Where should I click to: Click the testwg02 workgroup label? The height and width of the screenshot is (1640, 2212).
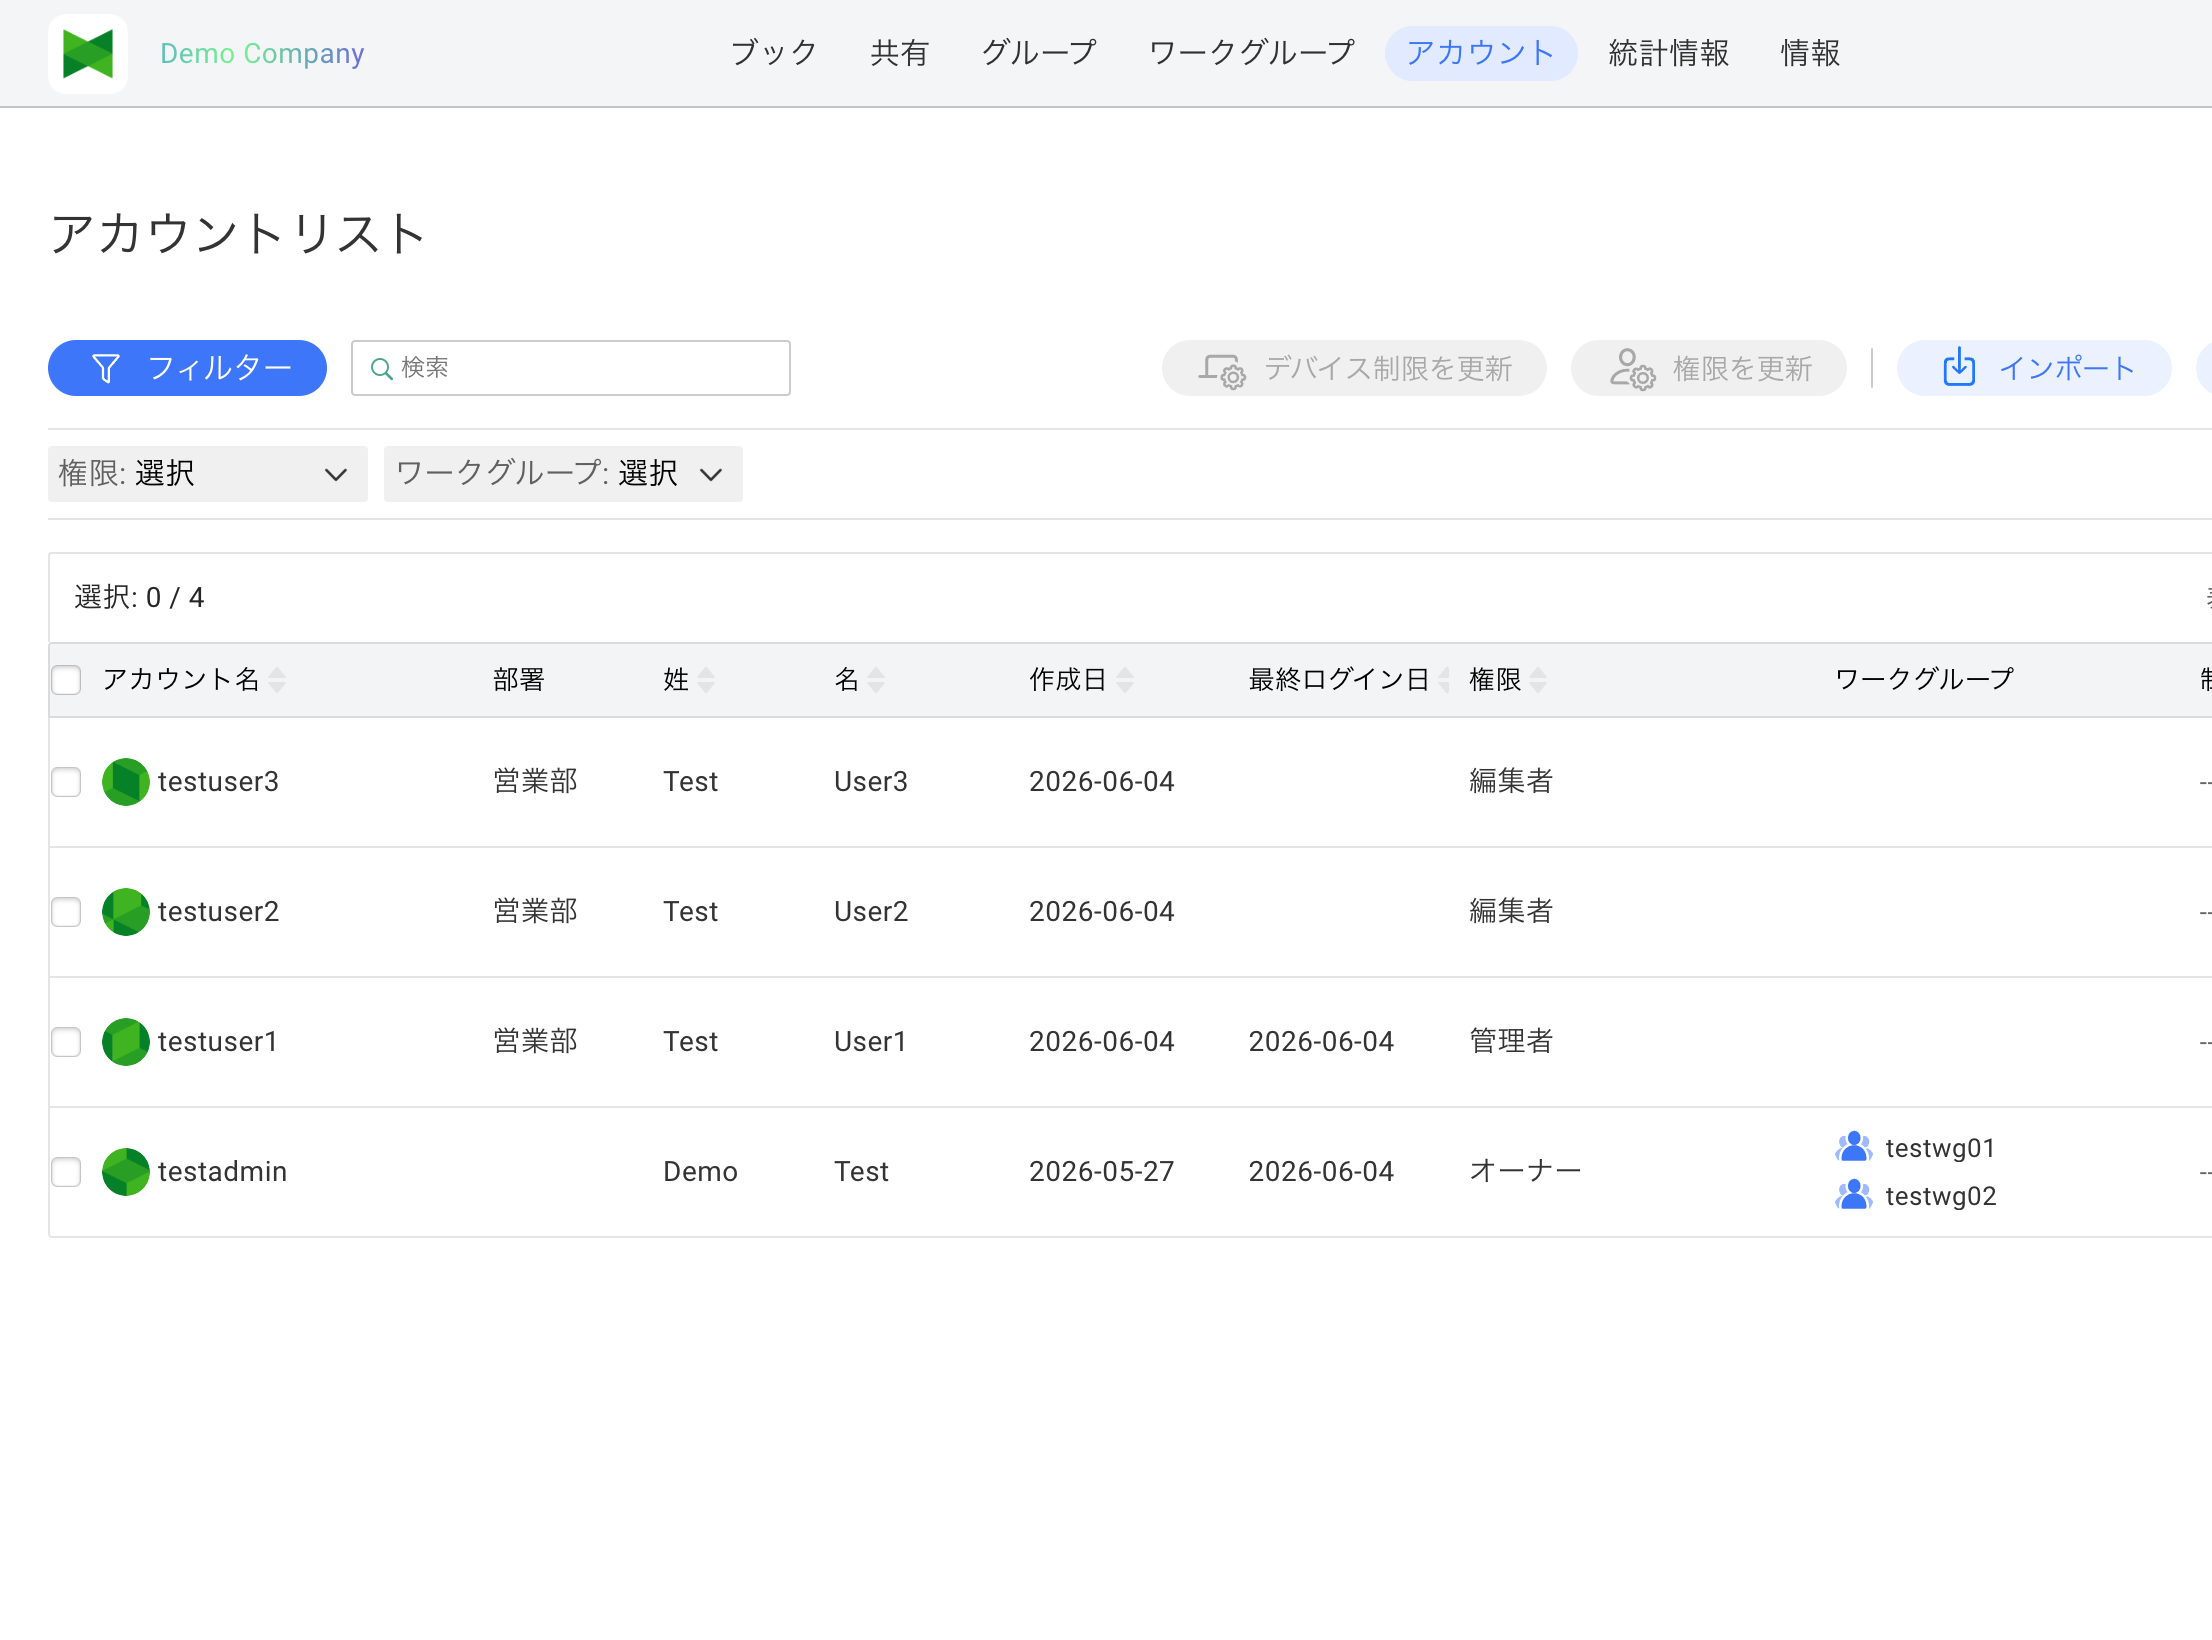point(1941,1196)
